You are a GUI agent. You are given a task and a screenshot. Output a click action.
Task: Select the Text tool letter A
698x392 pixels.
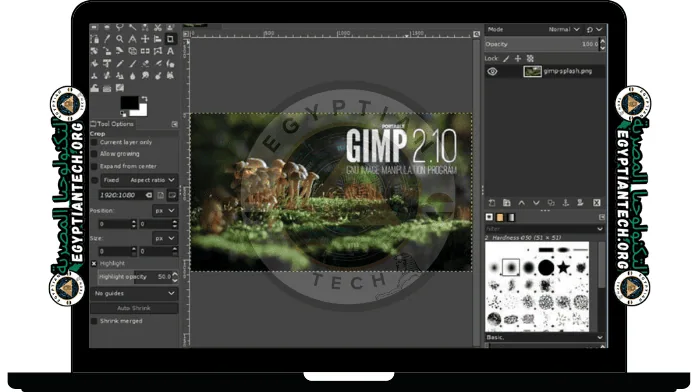170,51
